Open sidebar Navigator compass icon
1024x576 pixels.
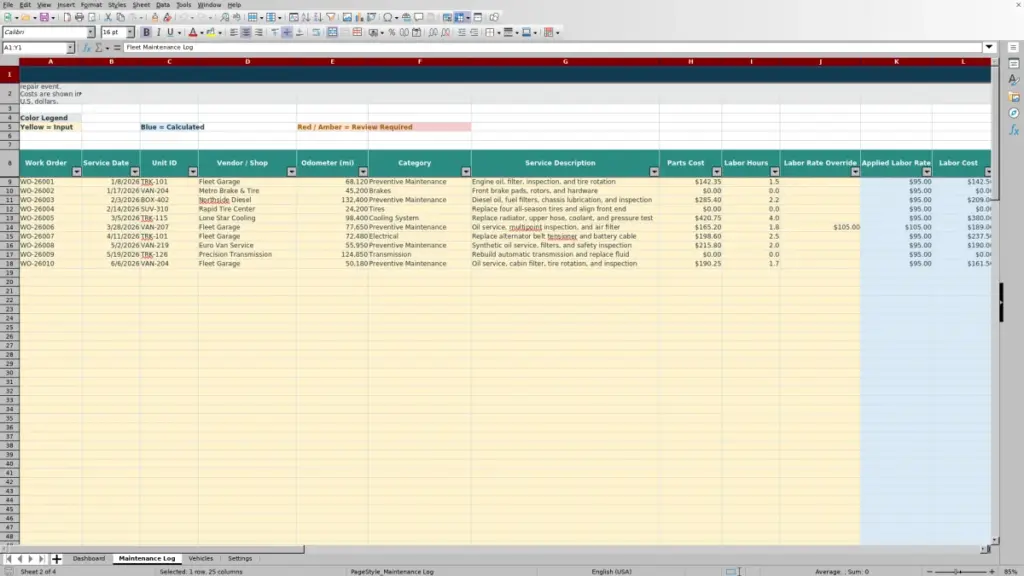click(1014, 113)
